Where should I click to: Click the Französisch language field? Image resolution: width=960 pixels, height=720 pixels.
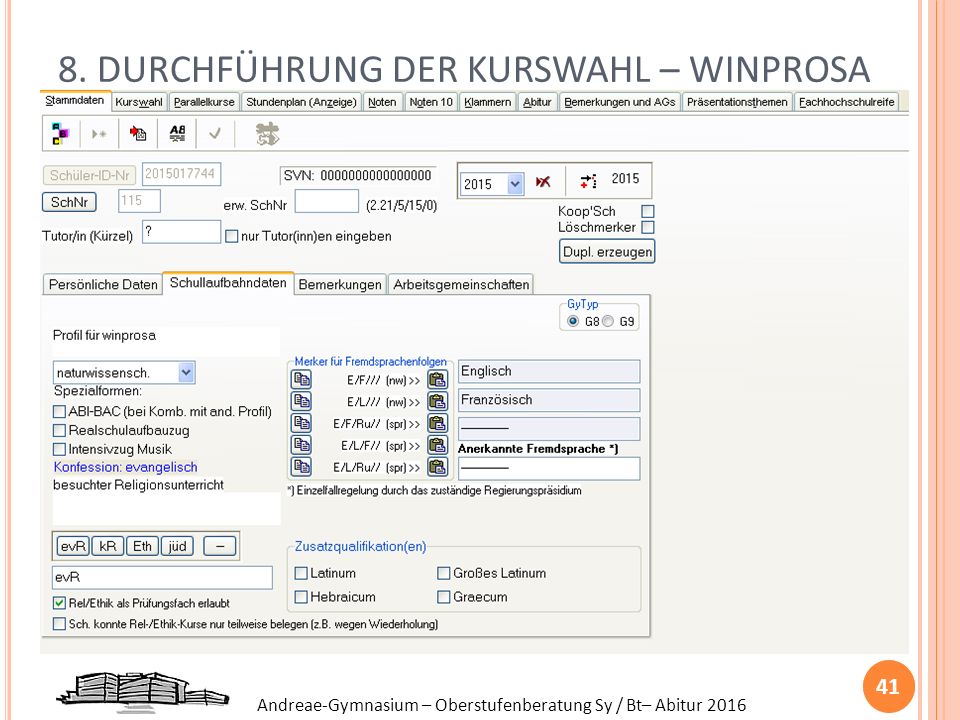pyautogui.click(x=549, y=400)
